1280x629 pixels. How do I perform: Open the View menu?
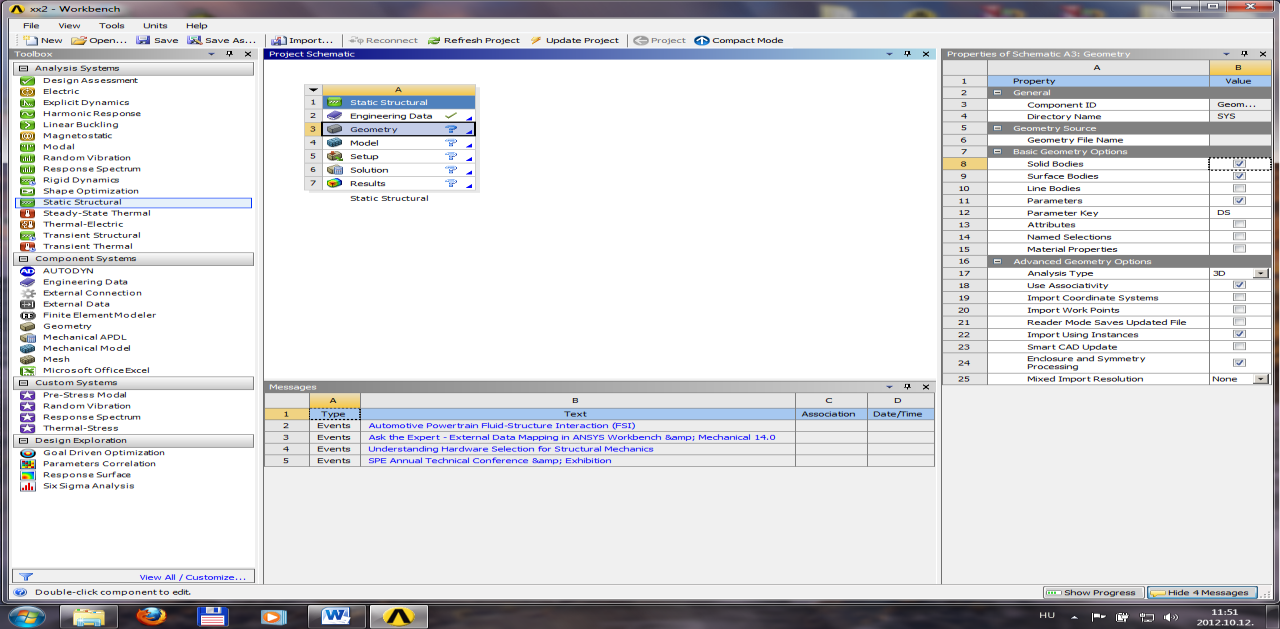coord(69,25)
